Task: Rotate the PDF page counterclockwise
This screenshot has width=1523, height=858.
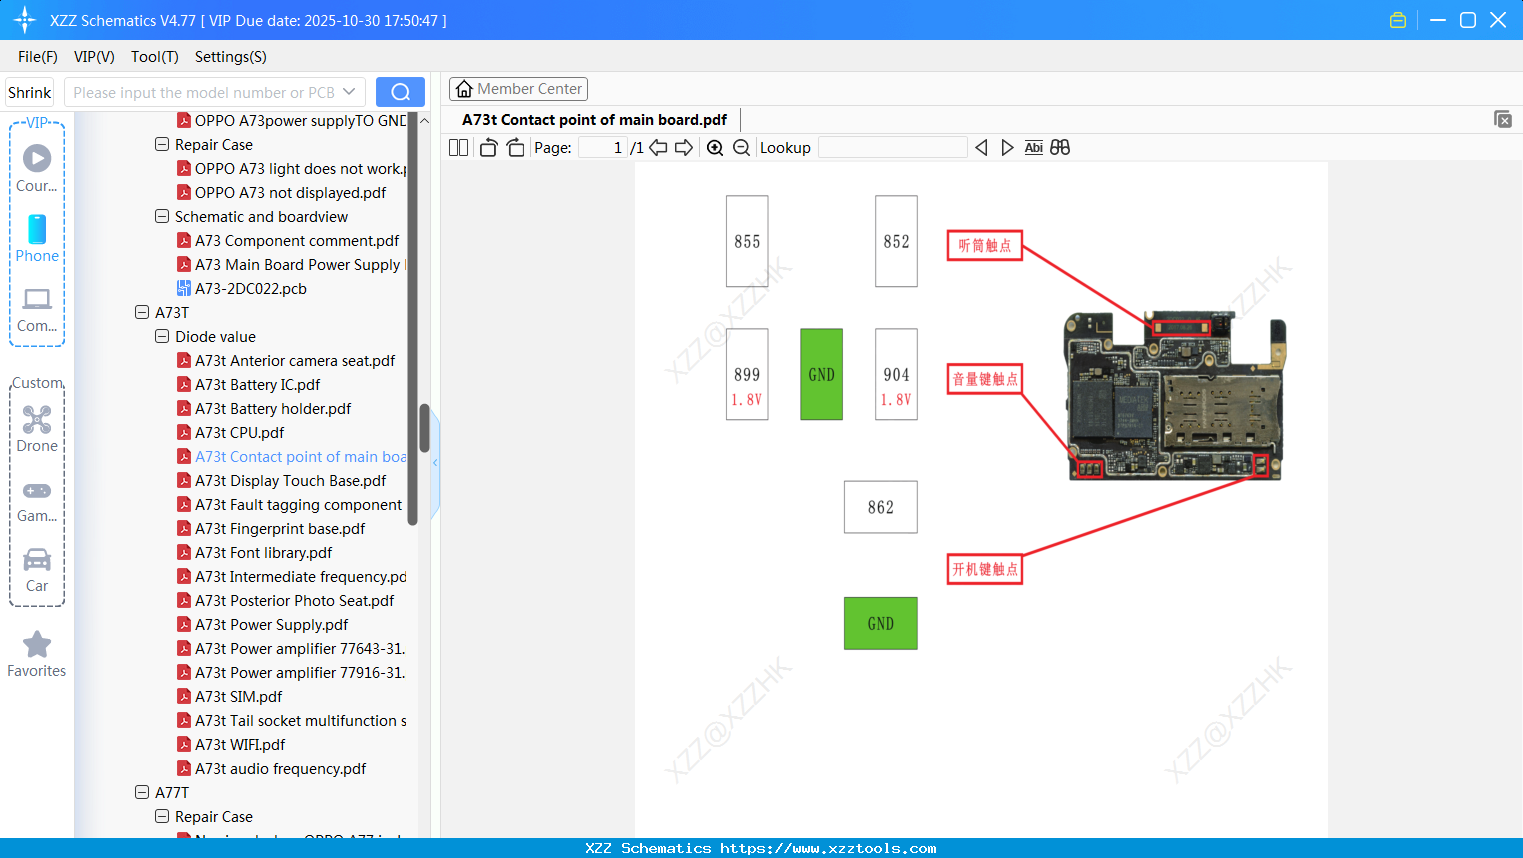Action: [487, 147]
